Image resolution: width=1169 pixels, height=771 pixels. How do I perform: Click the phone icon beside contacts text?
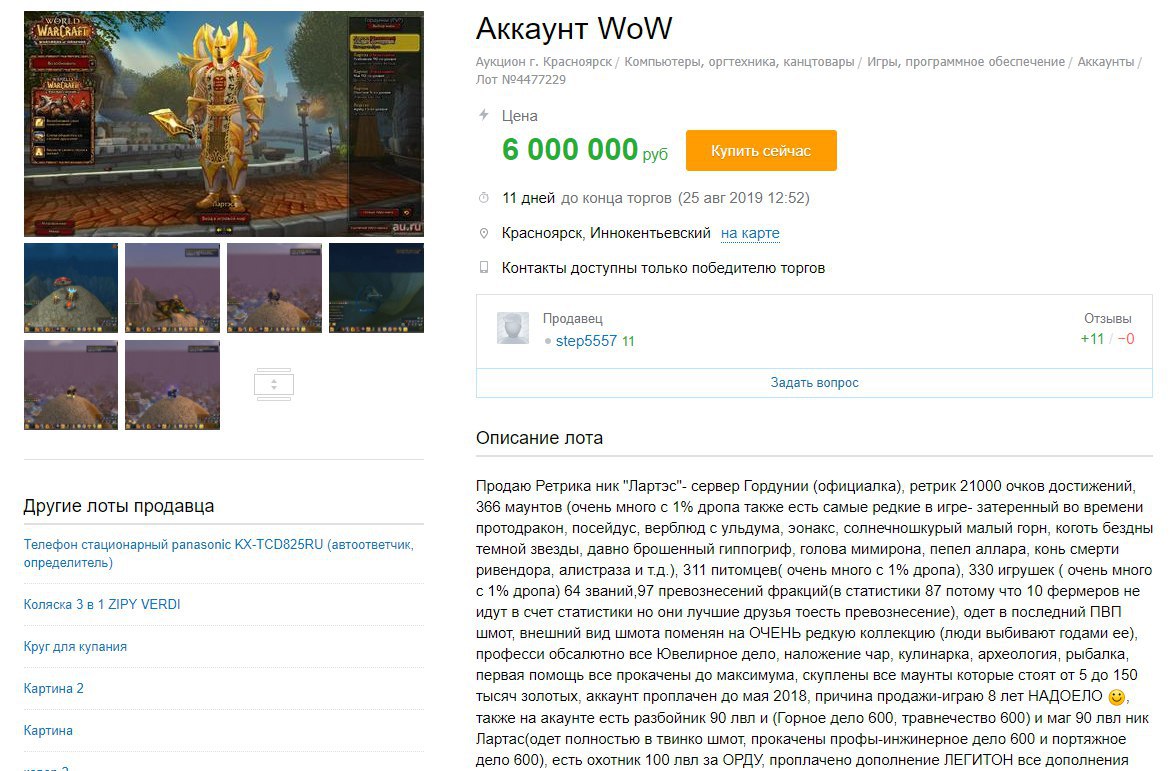pos(484,268)
